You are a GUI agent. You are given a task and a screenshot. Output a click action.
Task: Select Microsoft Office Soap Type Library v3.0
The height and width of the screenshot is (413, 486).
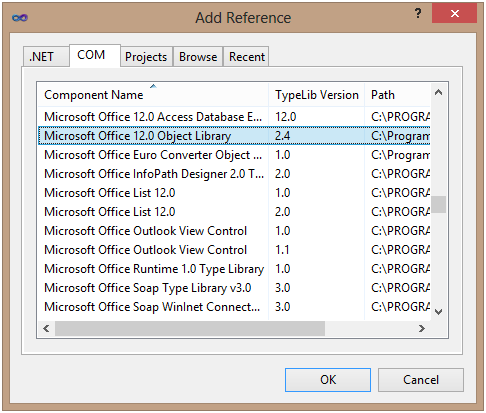pos(234,288)
